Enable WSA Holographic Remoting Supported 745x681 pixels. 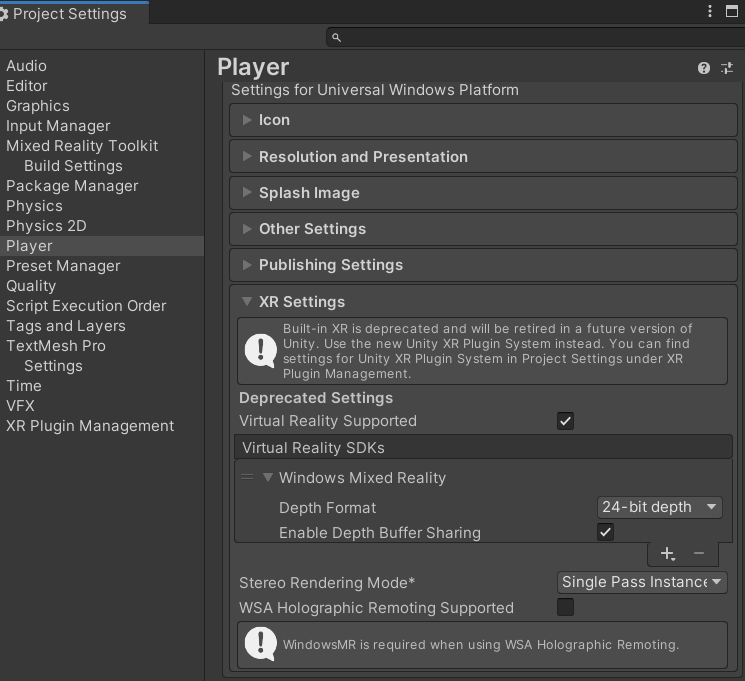pyautogui.click(x=565, y=607)
